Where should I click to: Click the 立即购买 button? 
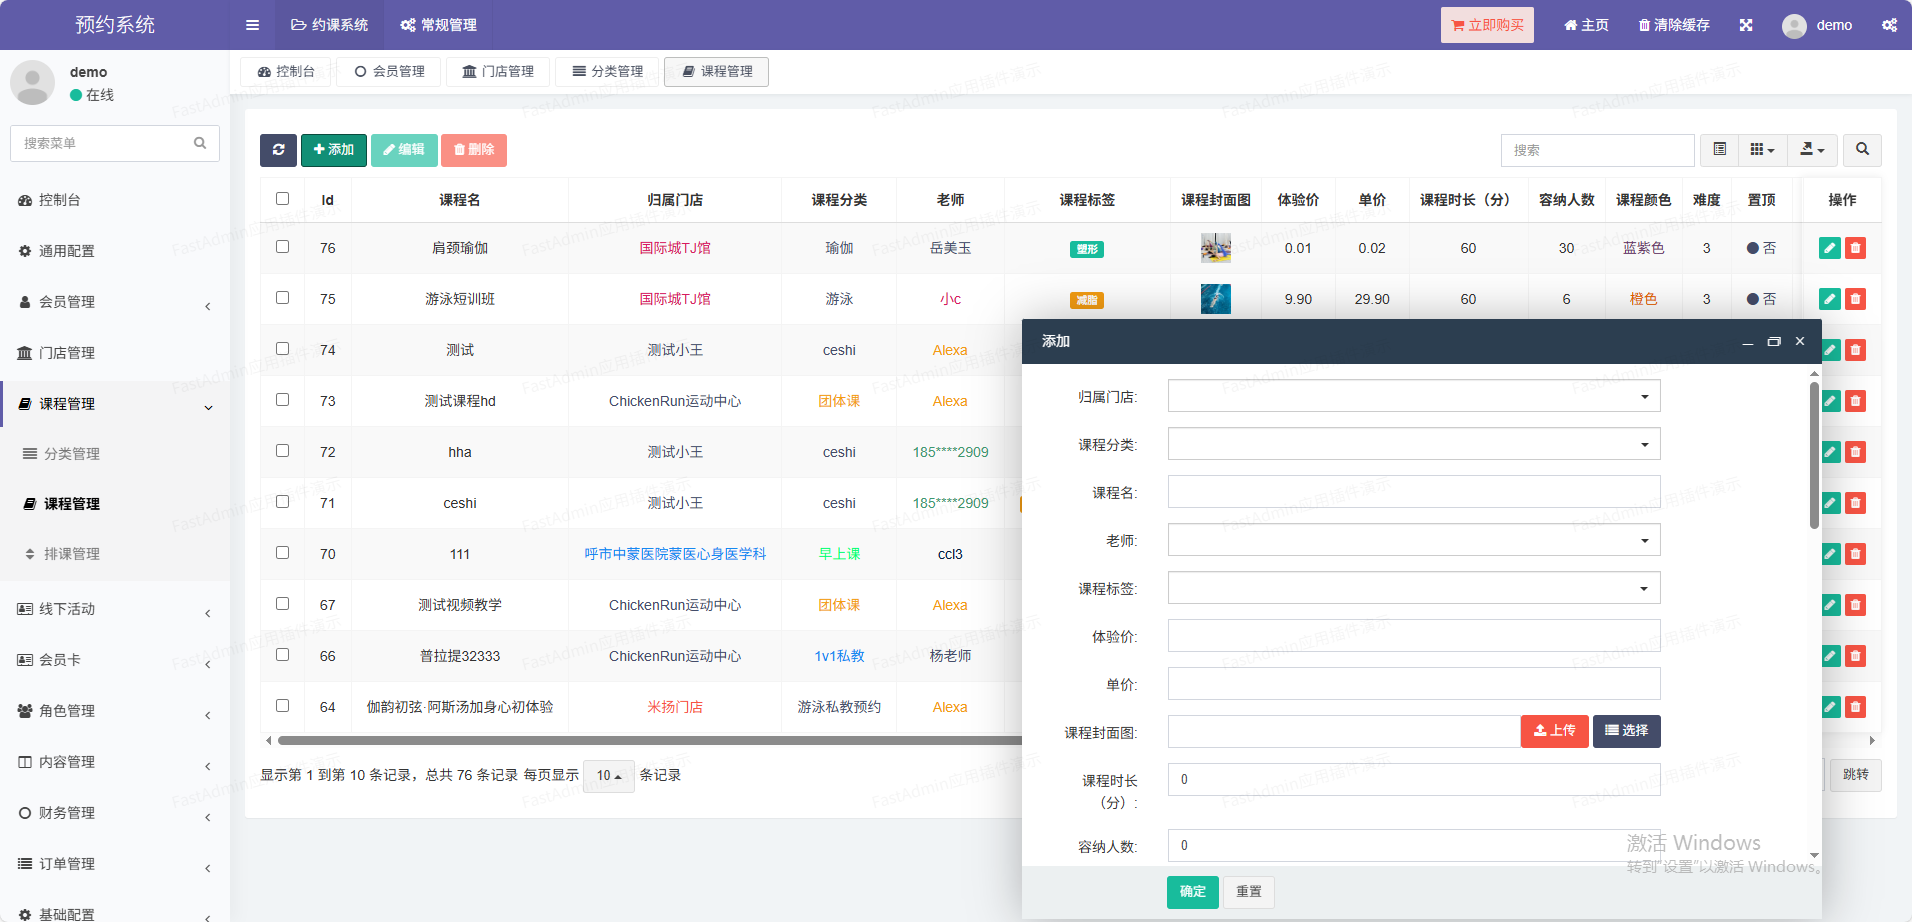[x=1486, y=25]
